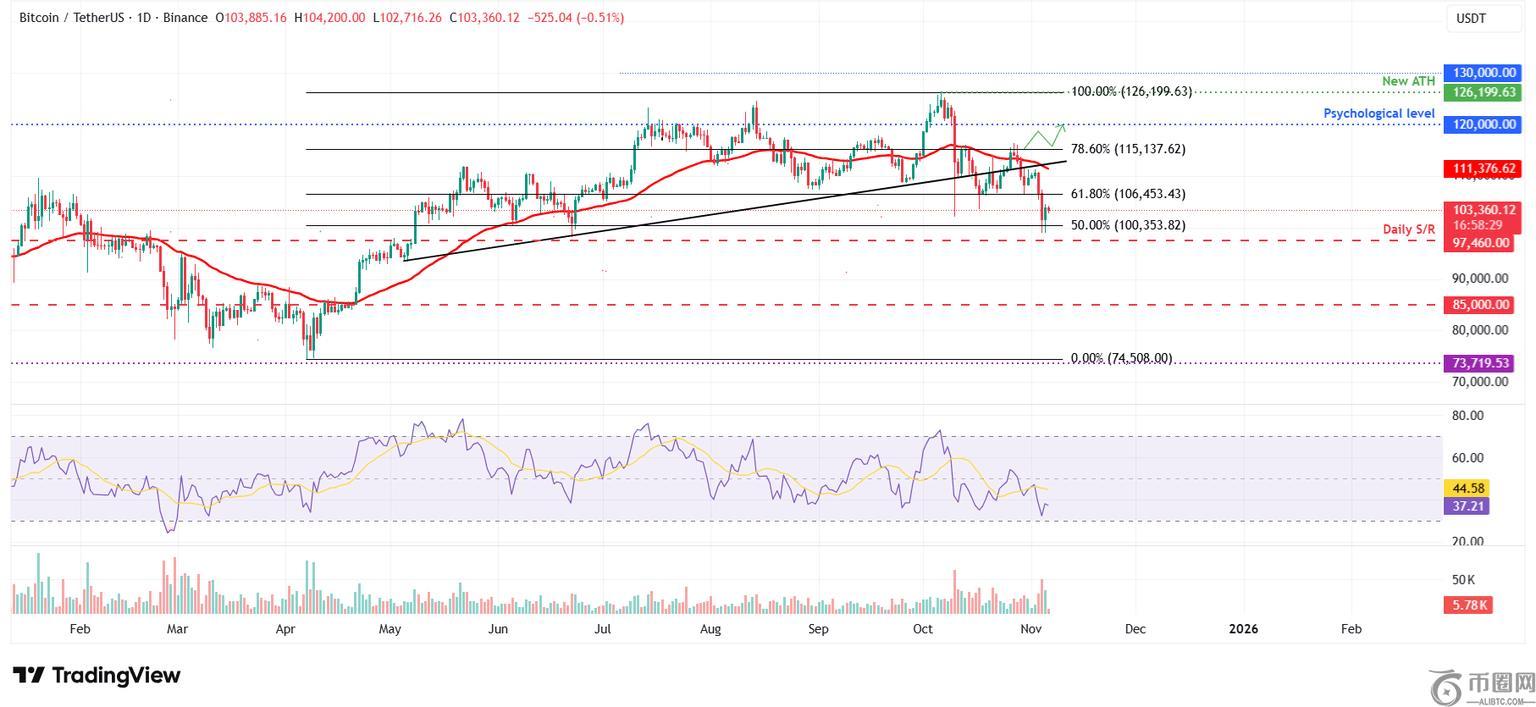This screenshot has width=1536, height=707.
Task: Click the 85,000.00 dashed level label
Action: [1479, 305]
